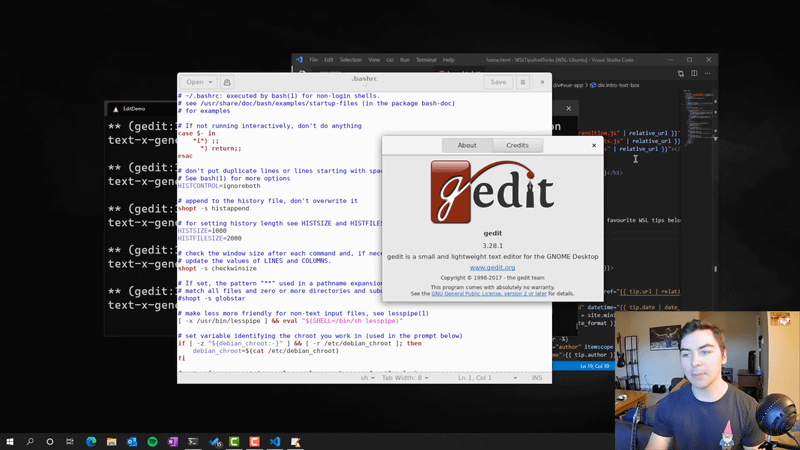Open the VS Code File menu
Viewport: 800px width, 450px height.
(313, 60)
